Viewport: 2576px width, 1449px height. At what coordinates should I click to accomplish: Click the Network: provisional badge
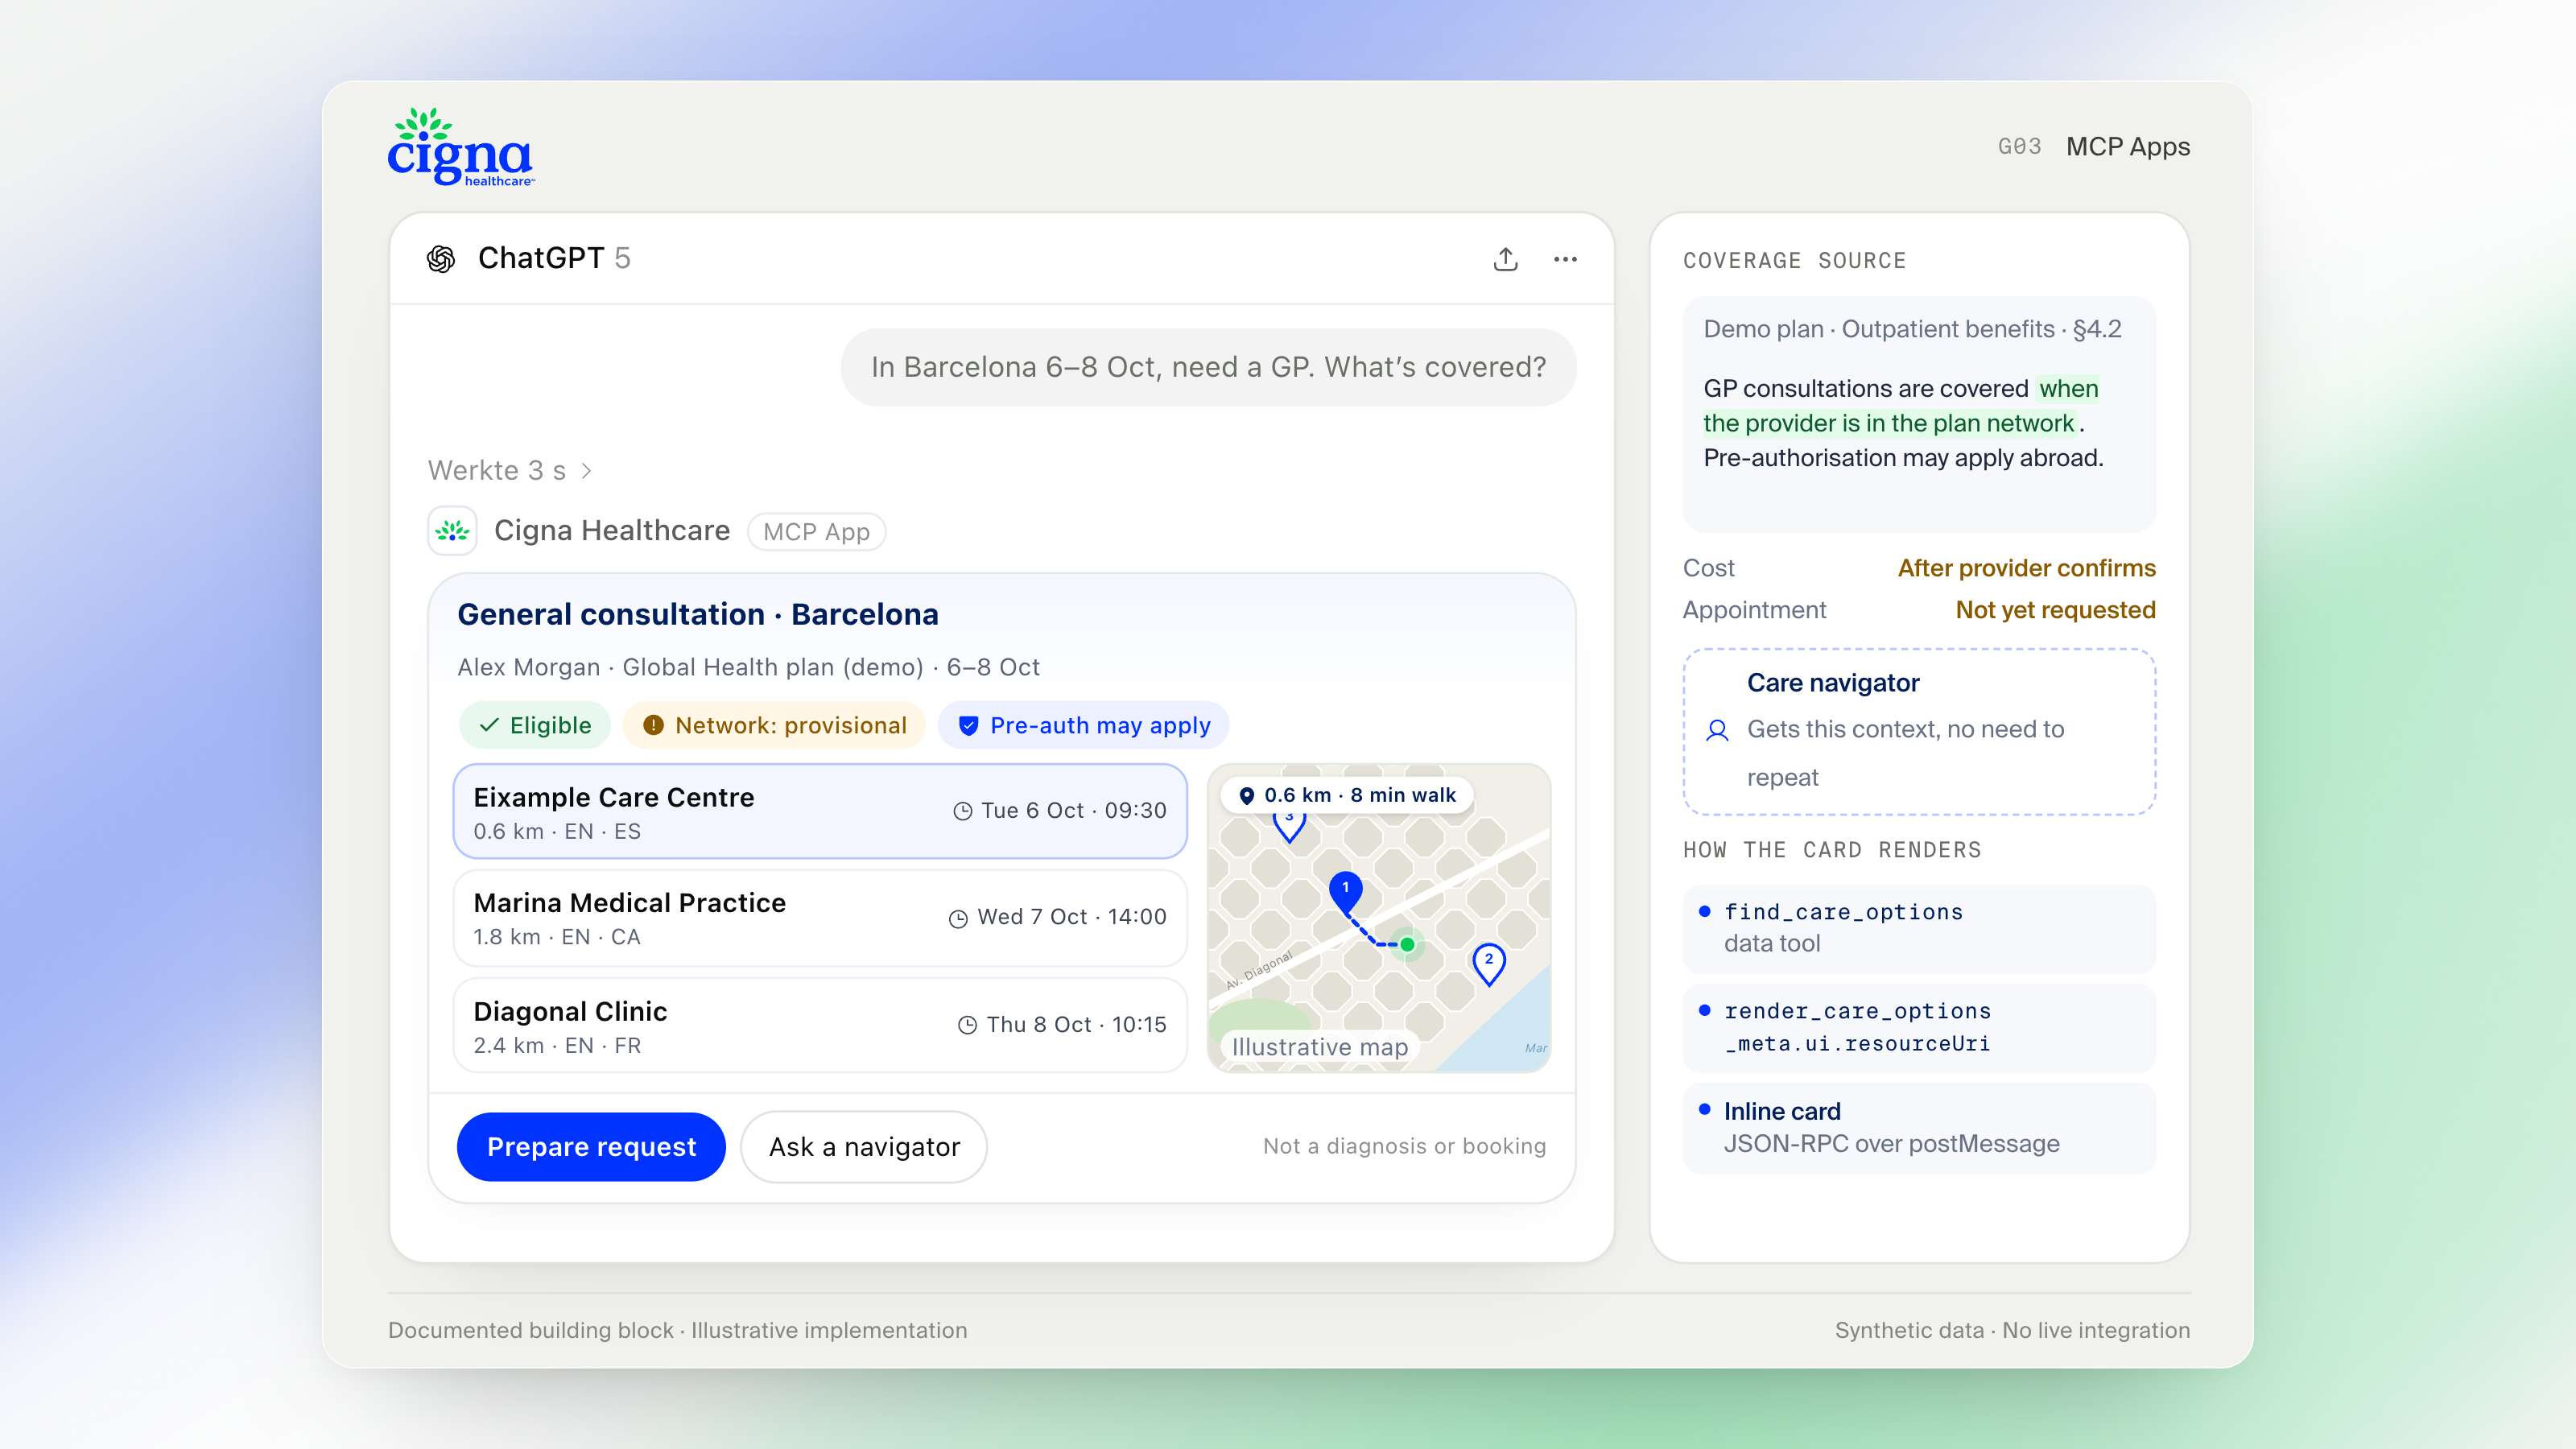pos(774,725)
